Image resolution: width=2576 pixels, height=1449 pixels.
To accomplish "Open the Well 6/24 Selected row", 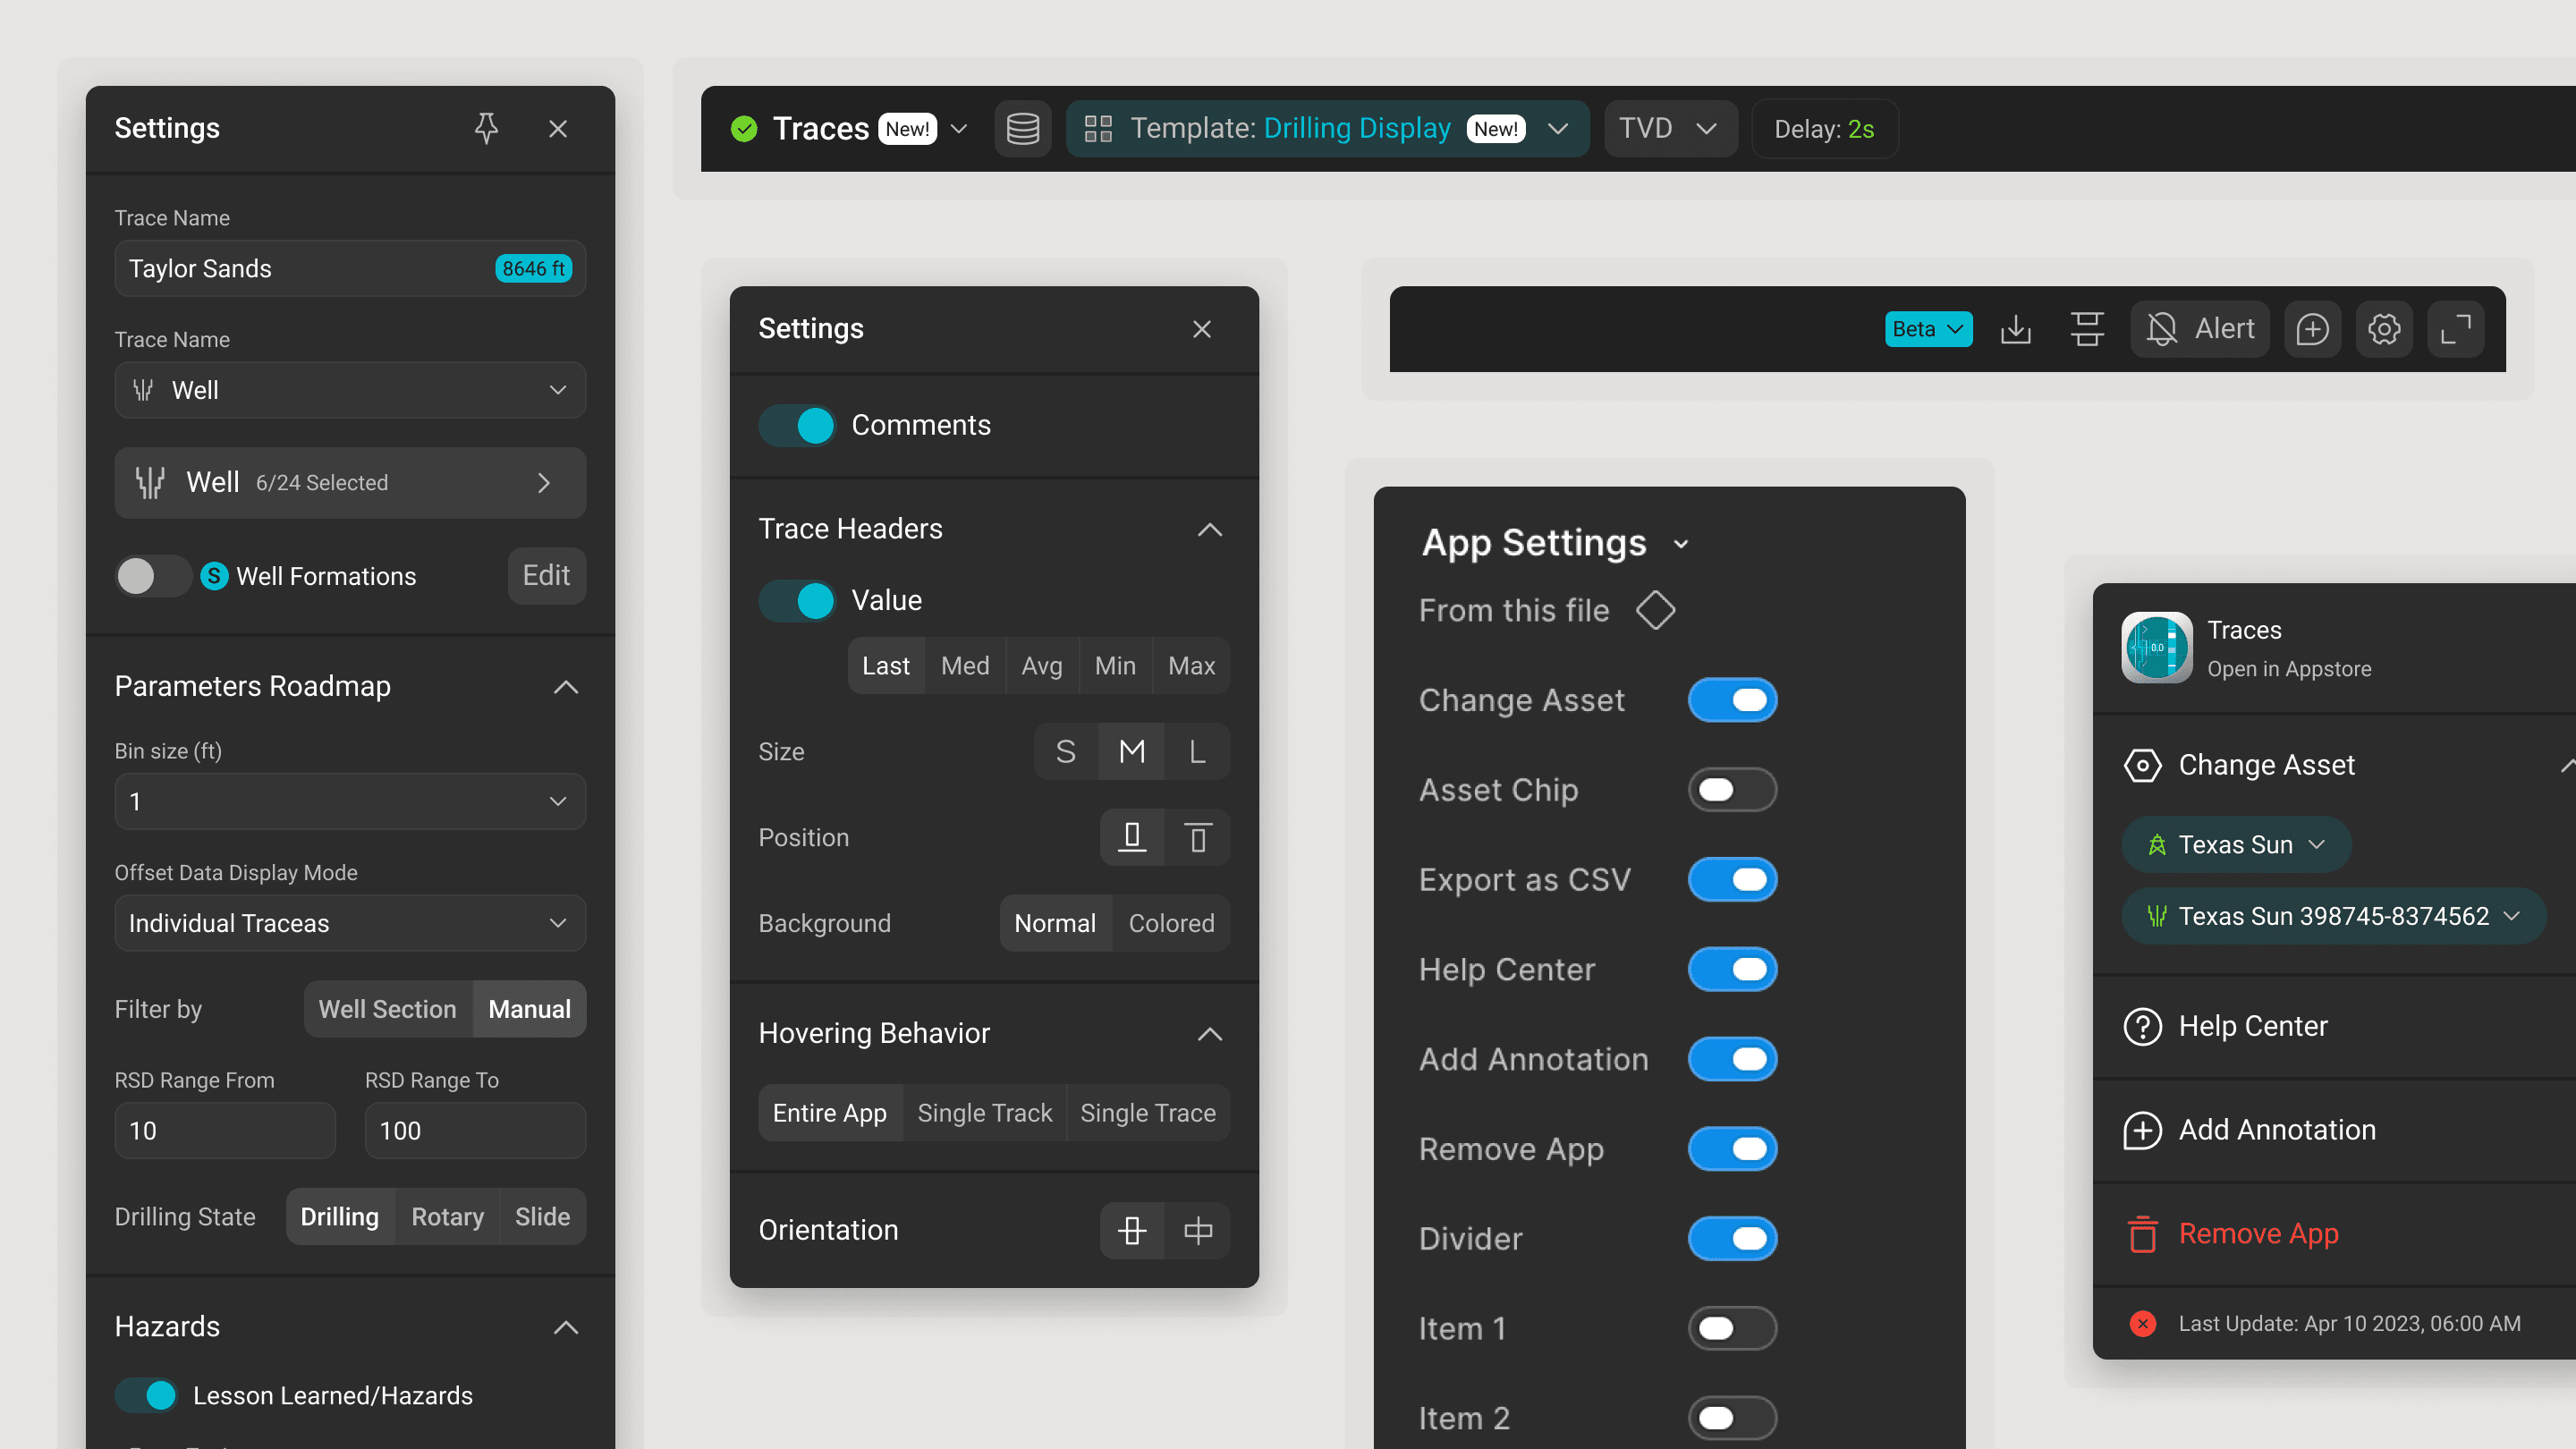I will click(350, 483).
